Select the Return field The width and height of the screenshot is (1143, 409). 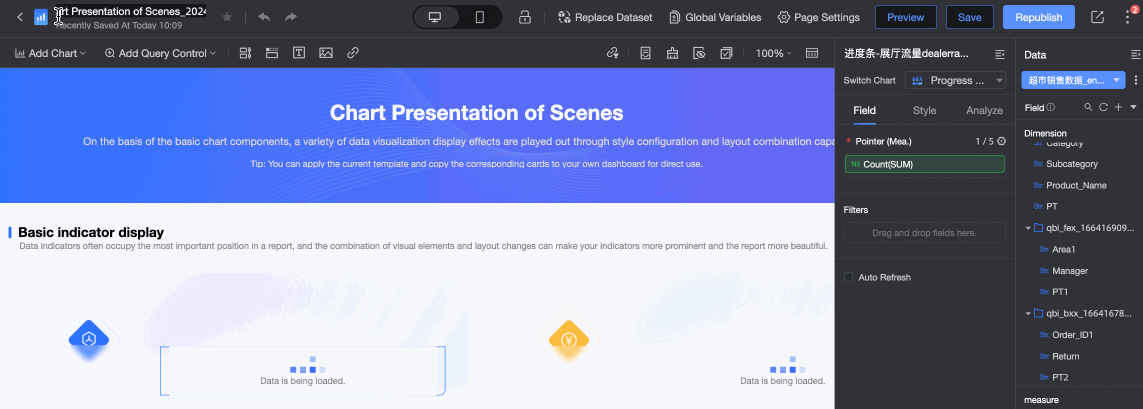[1065, 356]
